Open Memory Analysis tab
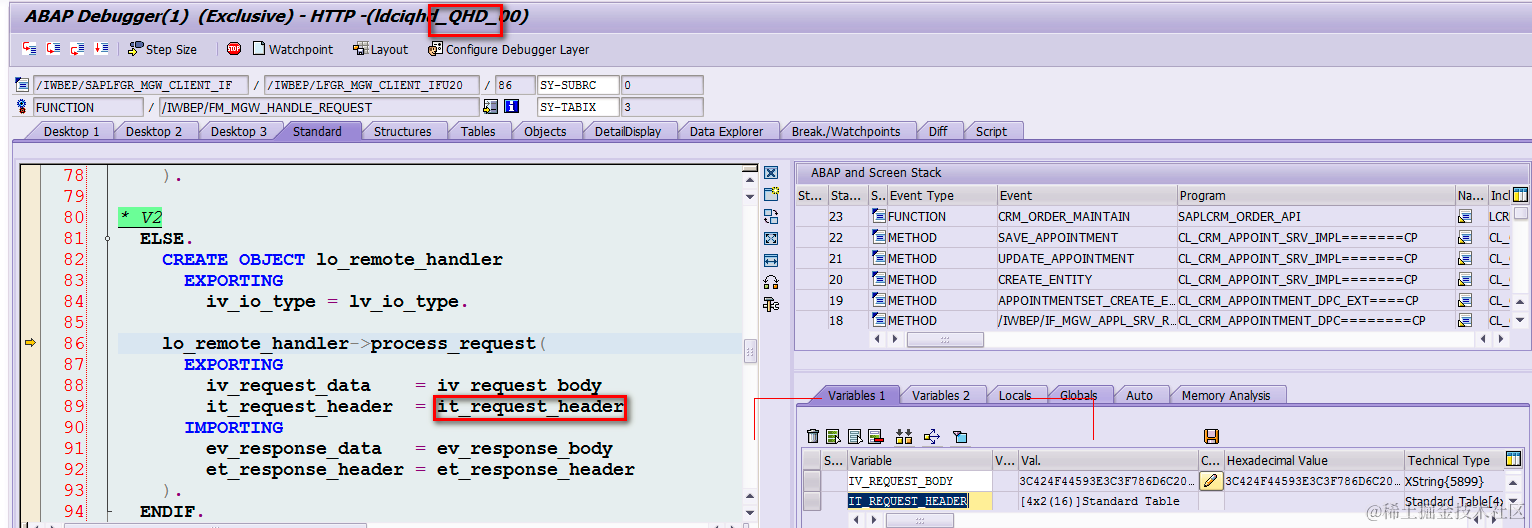The image size is (1532, 528). point(1225,395)
